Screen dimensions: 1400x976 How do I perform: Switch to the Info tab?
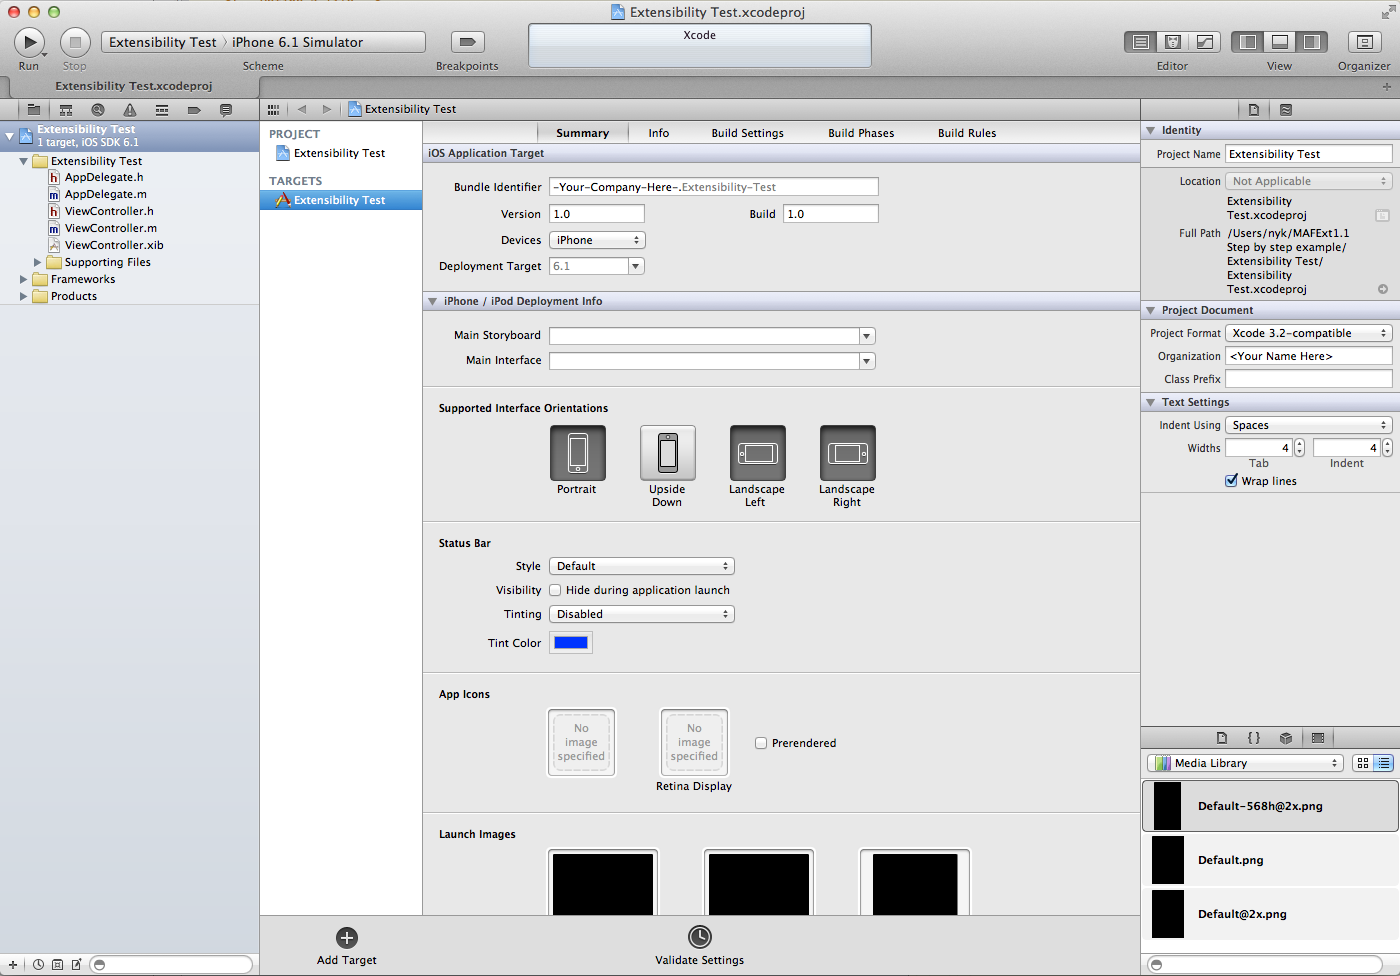tap(658, 133)
